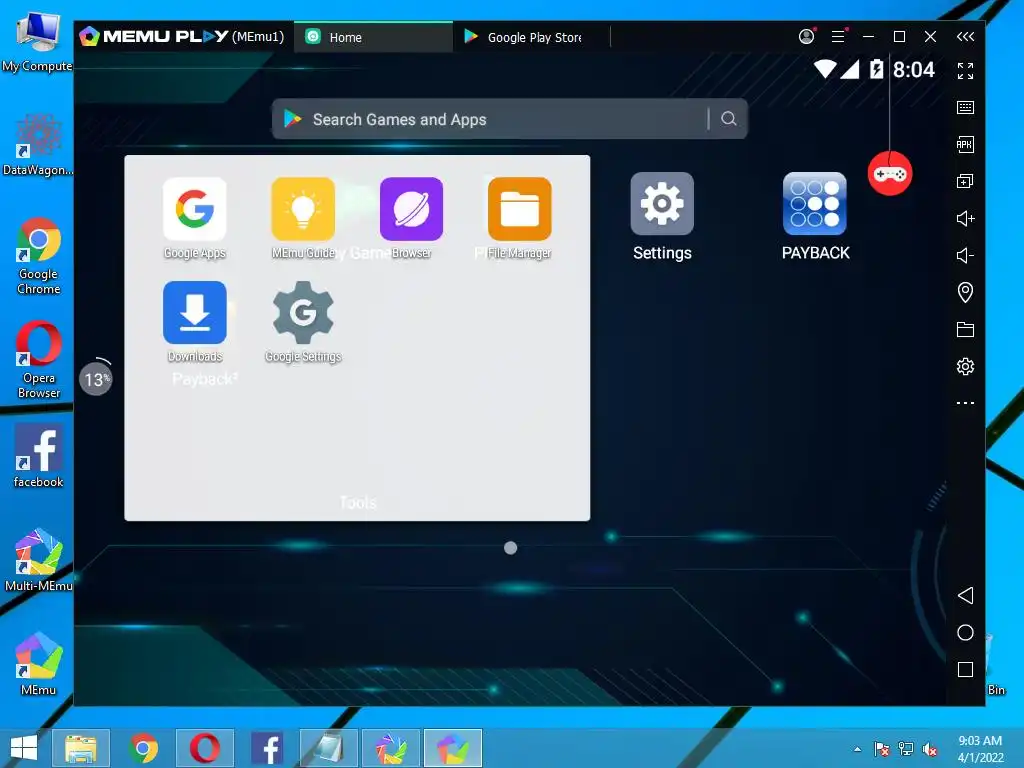Viewport: 1024px width, 768px height.
Task: Open the notepad-style taskbar app
Action: [x=328, y=748]
